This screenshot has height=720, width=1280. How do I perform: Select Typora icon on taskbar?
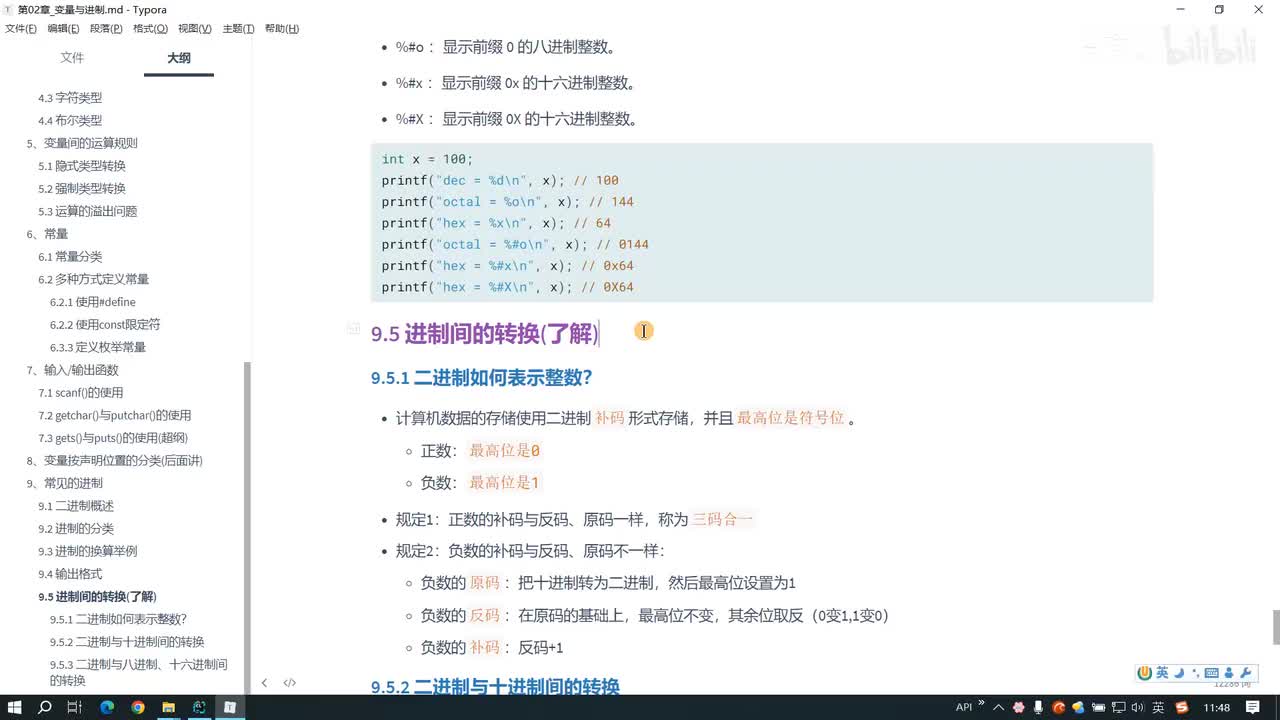[x=230, y=707]
